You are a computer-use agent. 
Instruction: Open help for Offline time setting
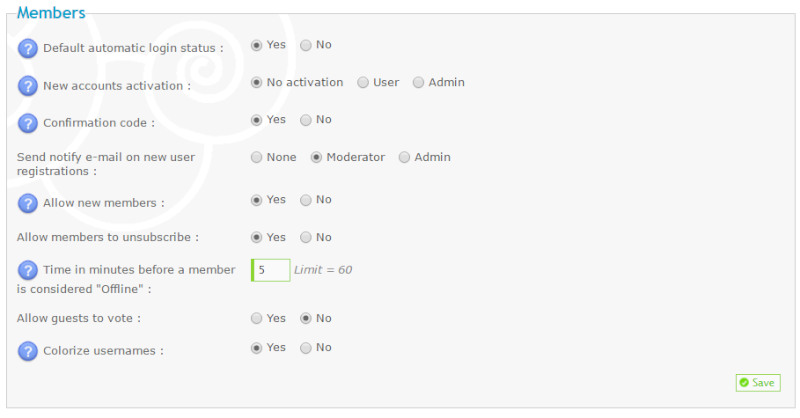point(28,270)
